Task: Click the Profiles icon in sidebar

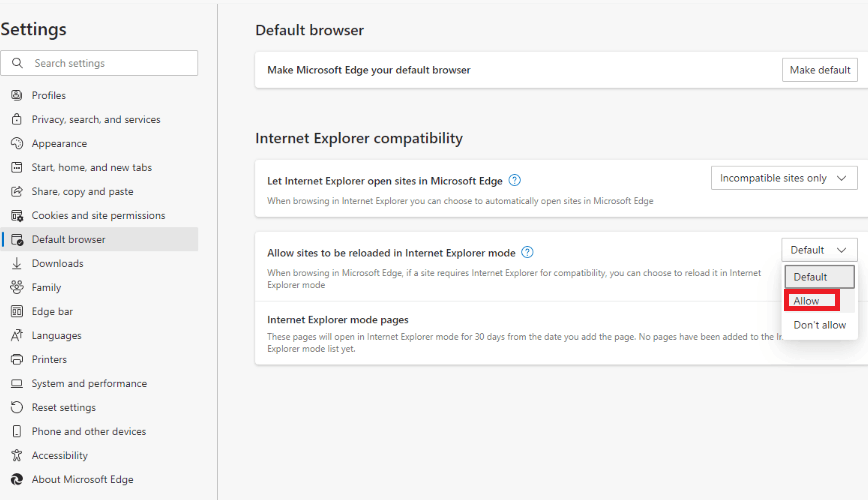Action: [16, 96]
